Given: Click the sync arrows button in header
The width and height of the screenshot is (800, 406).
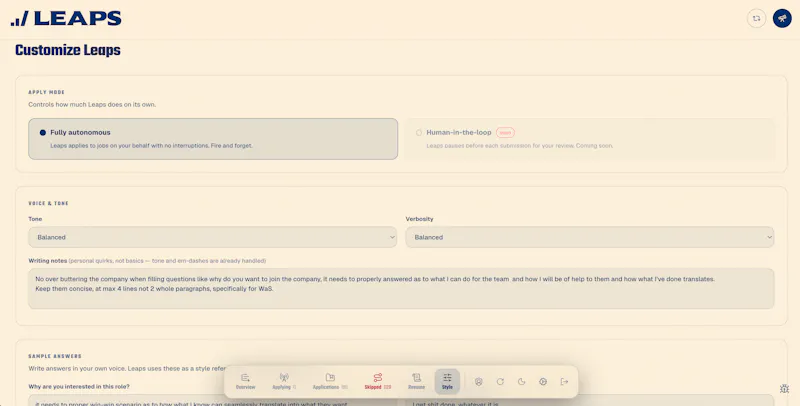Looking at the screenshot, I should [757, 18].
